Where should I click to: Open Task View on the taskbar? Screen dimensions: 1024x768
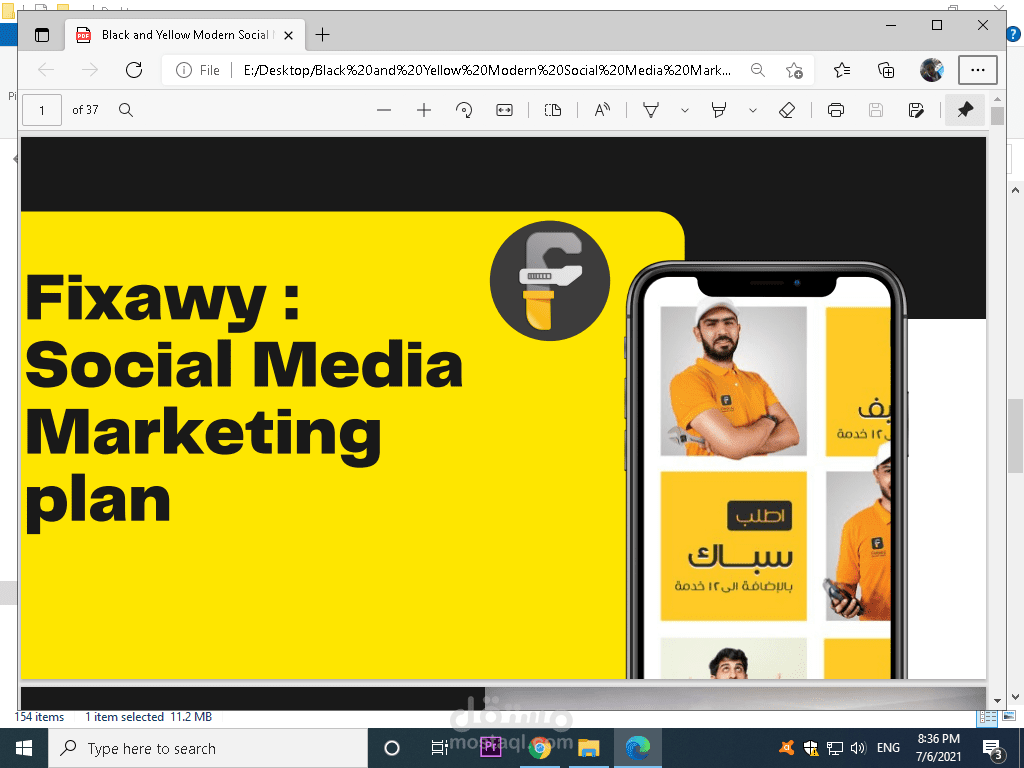click(440, 748)
